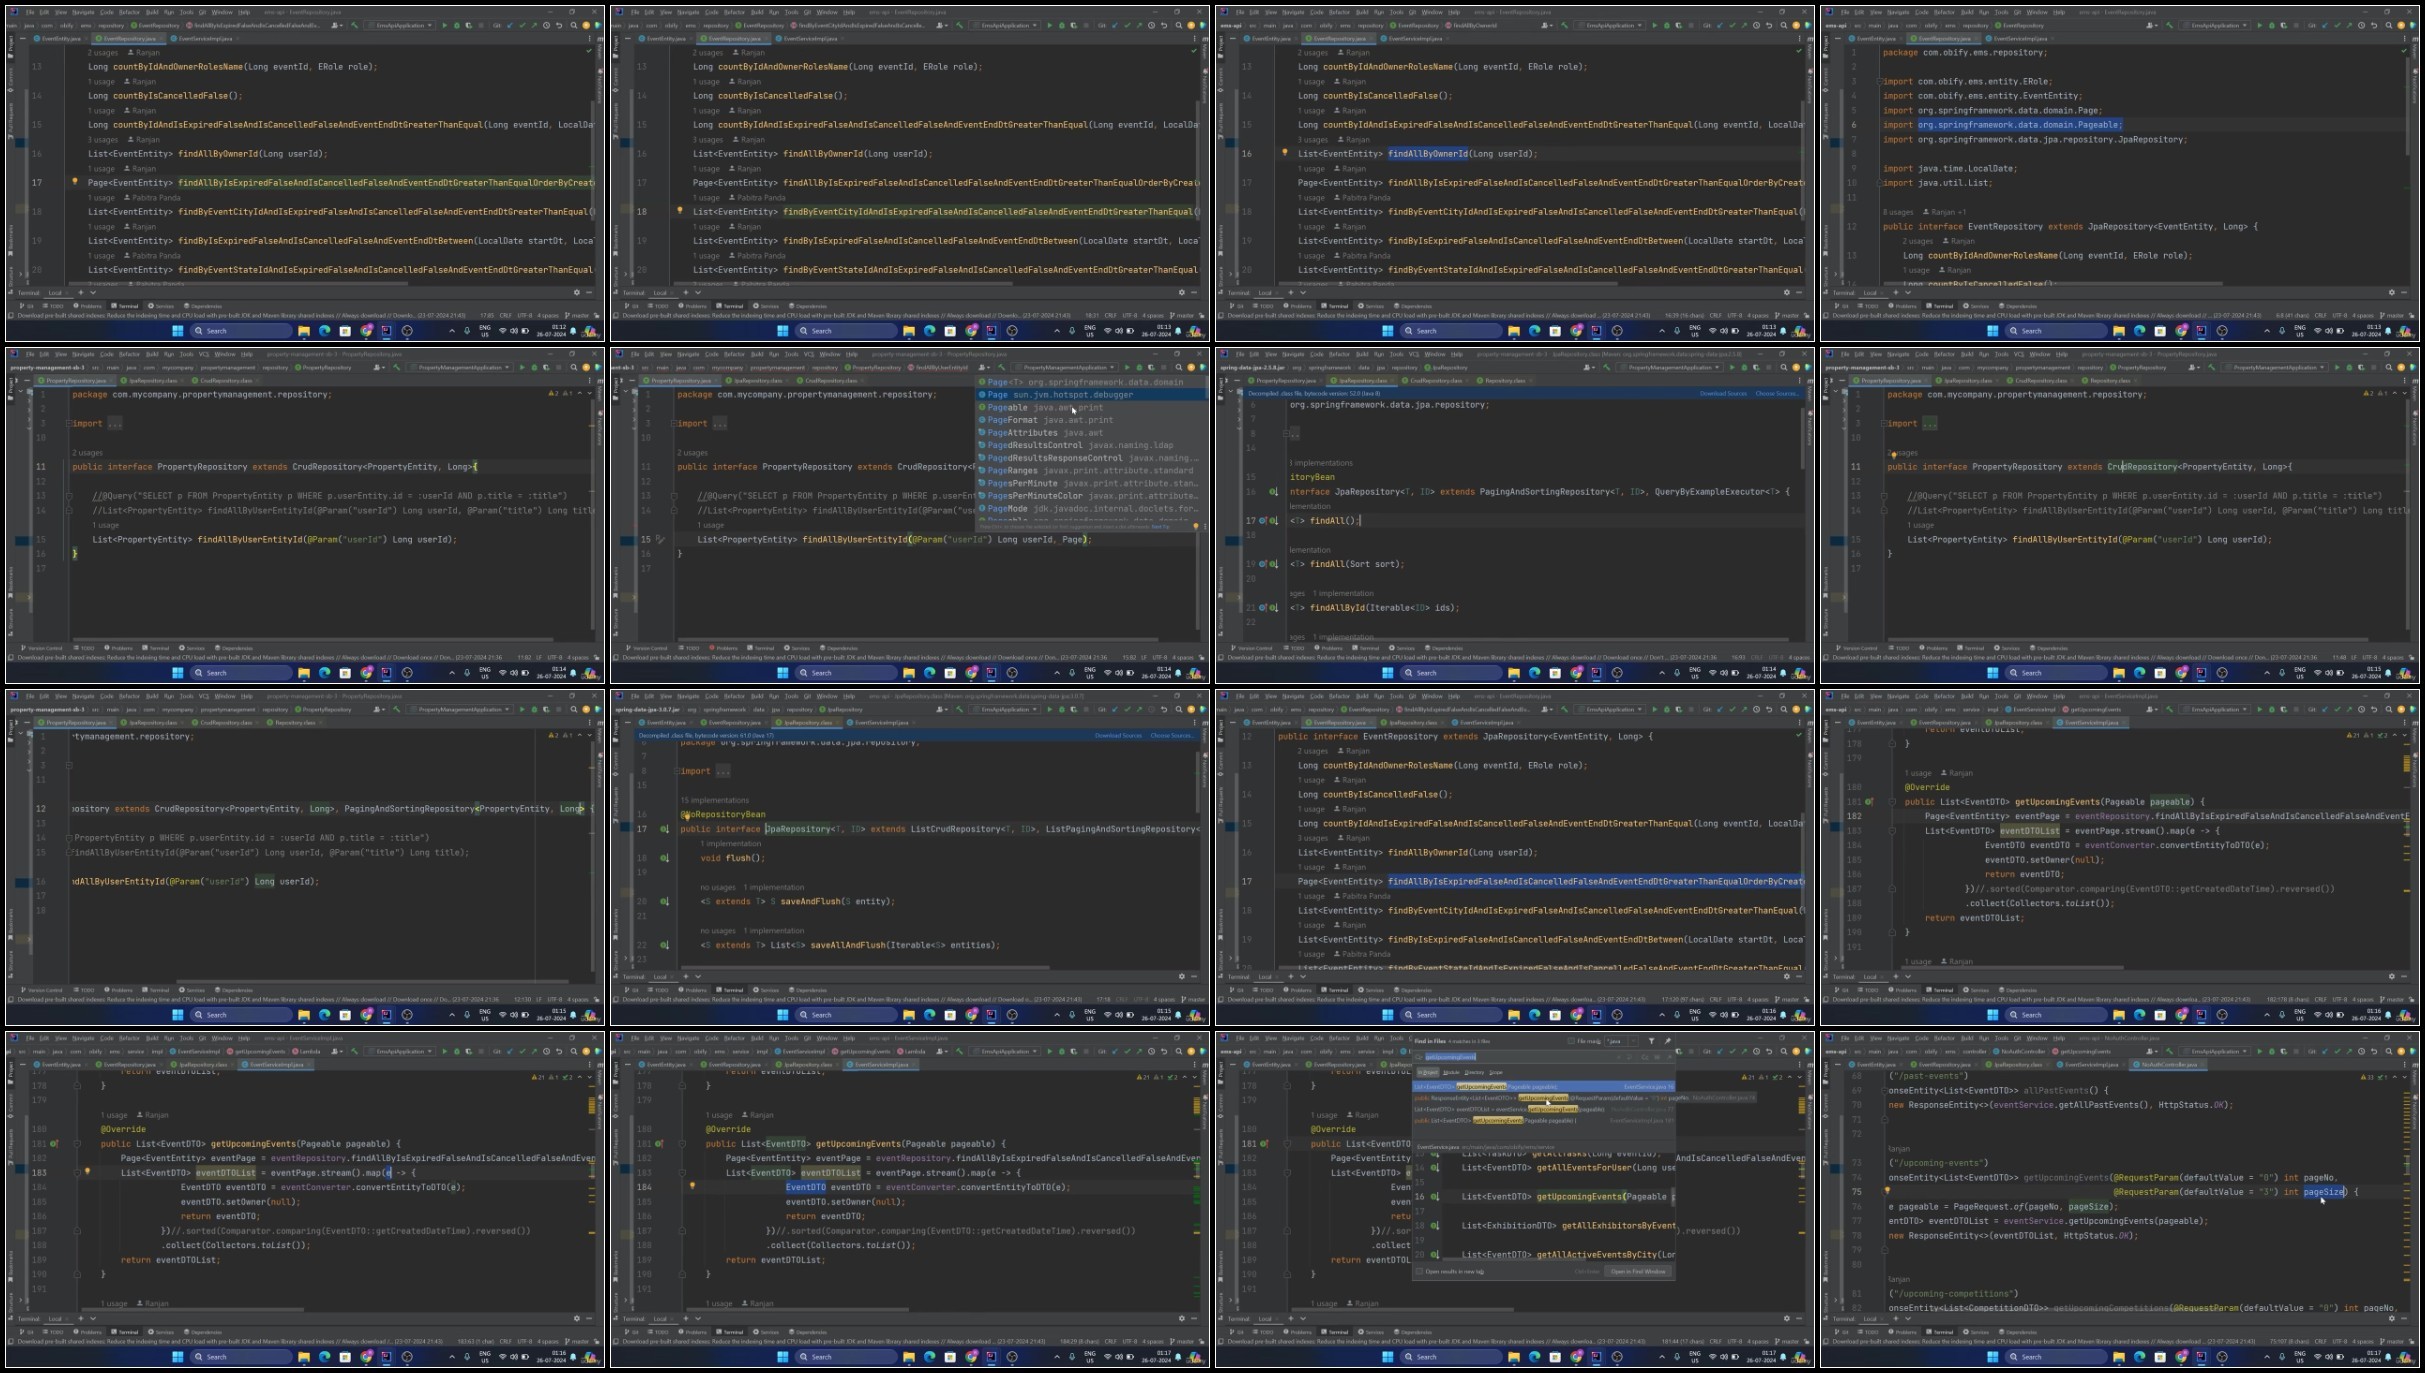Select the EventServiceImpl.java 181 search result row
Screen dimensions: 2425x1373
pos(1543,1120)
